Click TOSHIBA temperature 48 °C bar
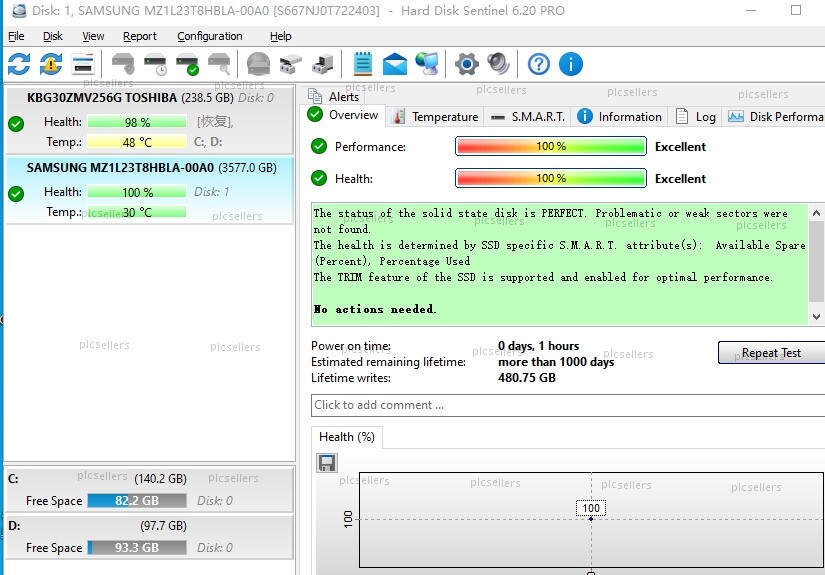825x575 pixels. 137,142
